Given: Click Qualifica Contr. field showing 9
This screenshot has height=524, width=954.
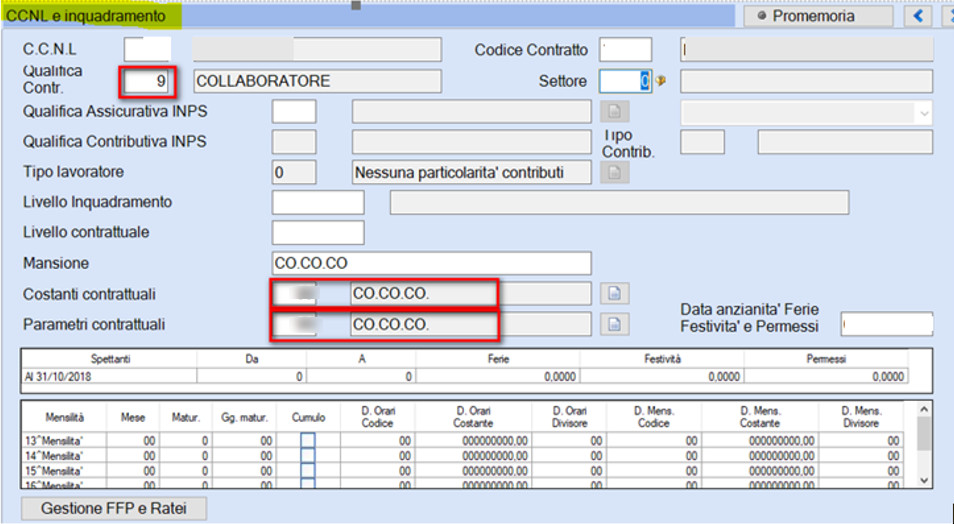Looking at the screenshot, I should tap(147, 81).
